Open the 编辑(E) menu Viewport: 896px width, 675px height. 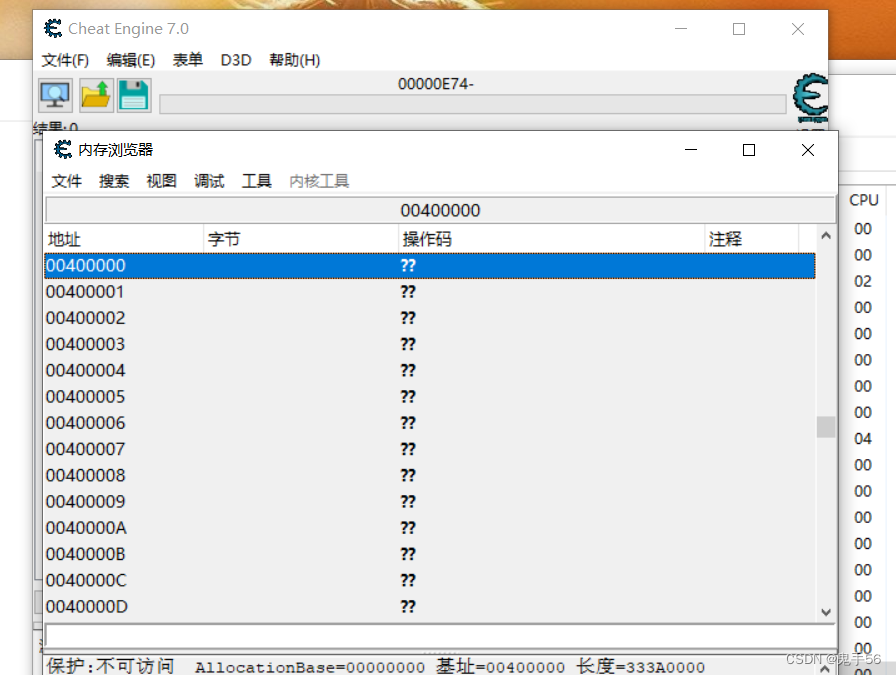131,60
